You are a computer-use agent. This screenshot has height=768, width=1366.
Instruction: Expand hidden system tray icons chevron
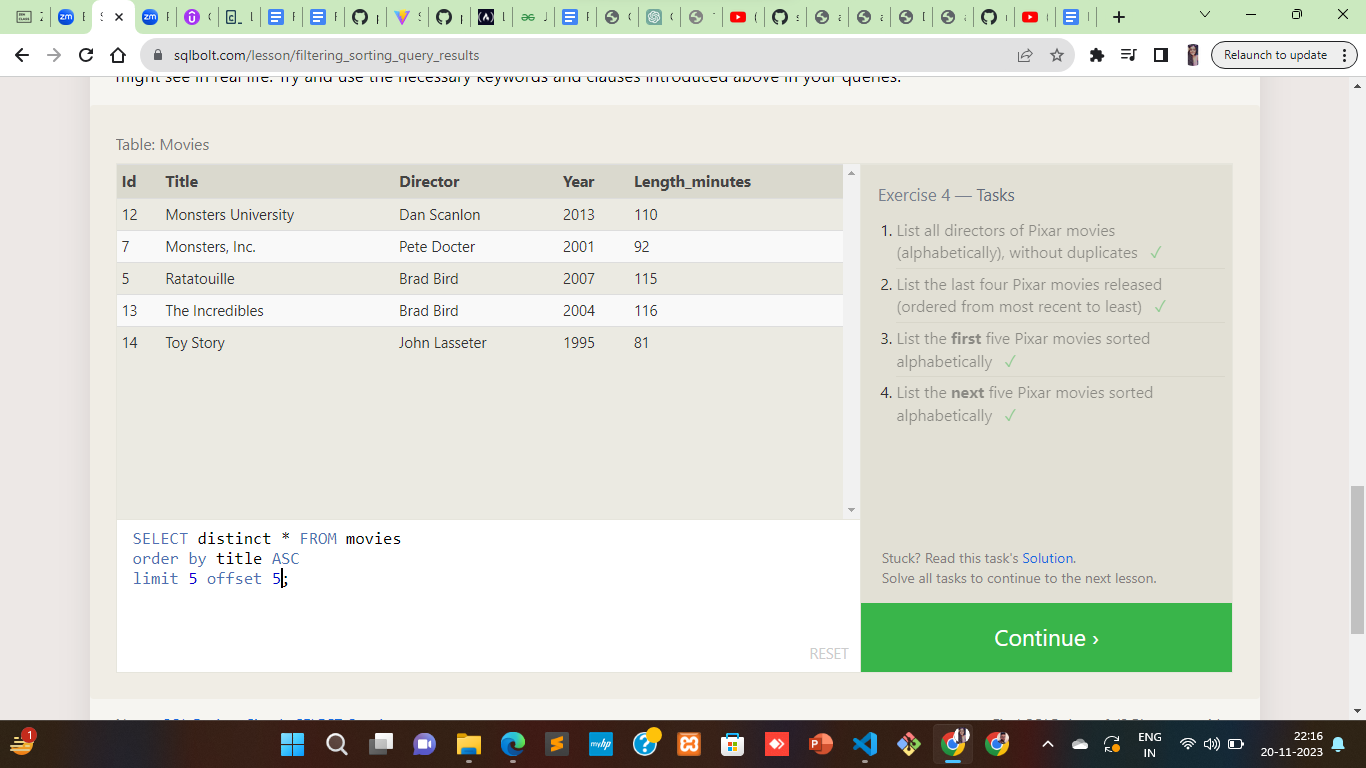pos(1047,745)
